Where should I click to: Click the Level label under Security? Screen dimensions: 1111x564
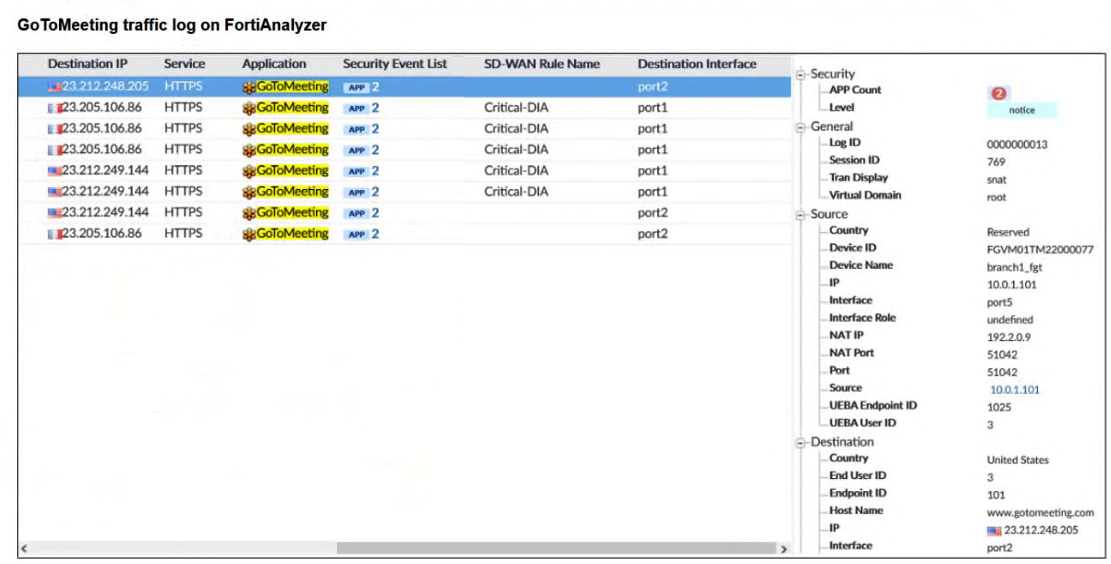(841, 108)
